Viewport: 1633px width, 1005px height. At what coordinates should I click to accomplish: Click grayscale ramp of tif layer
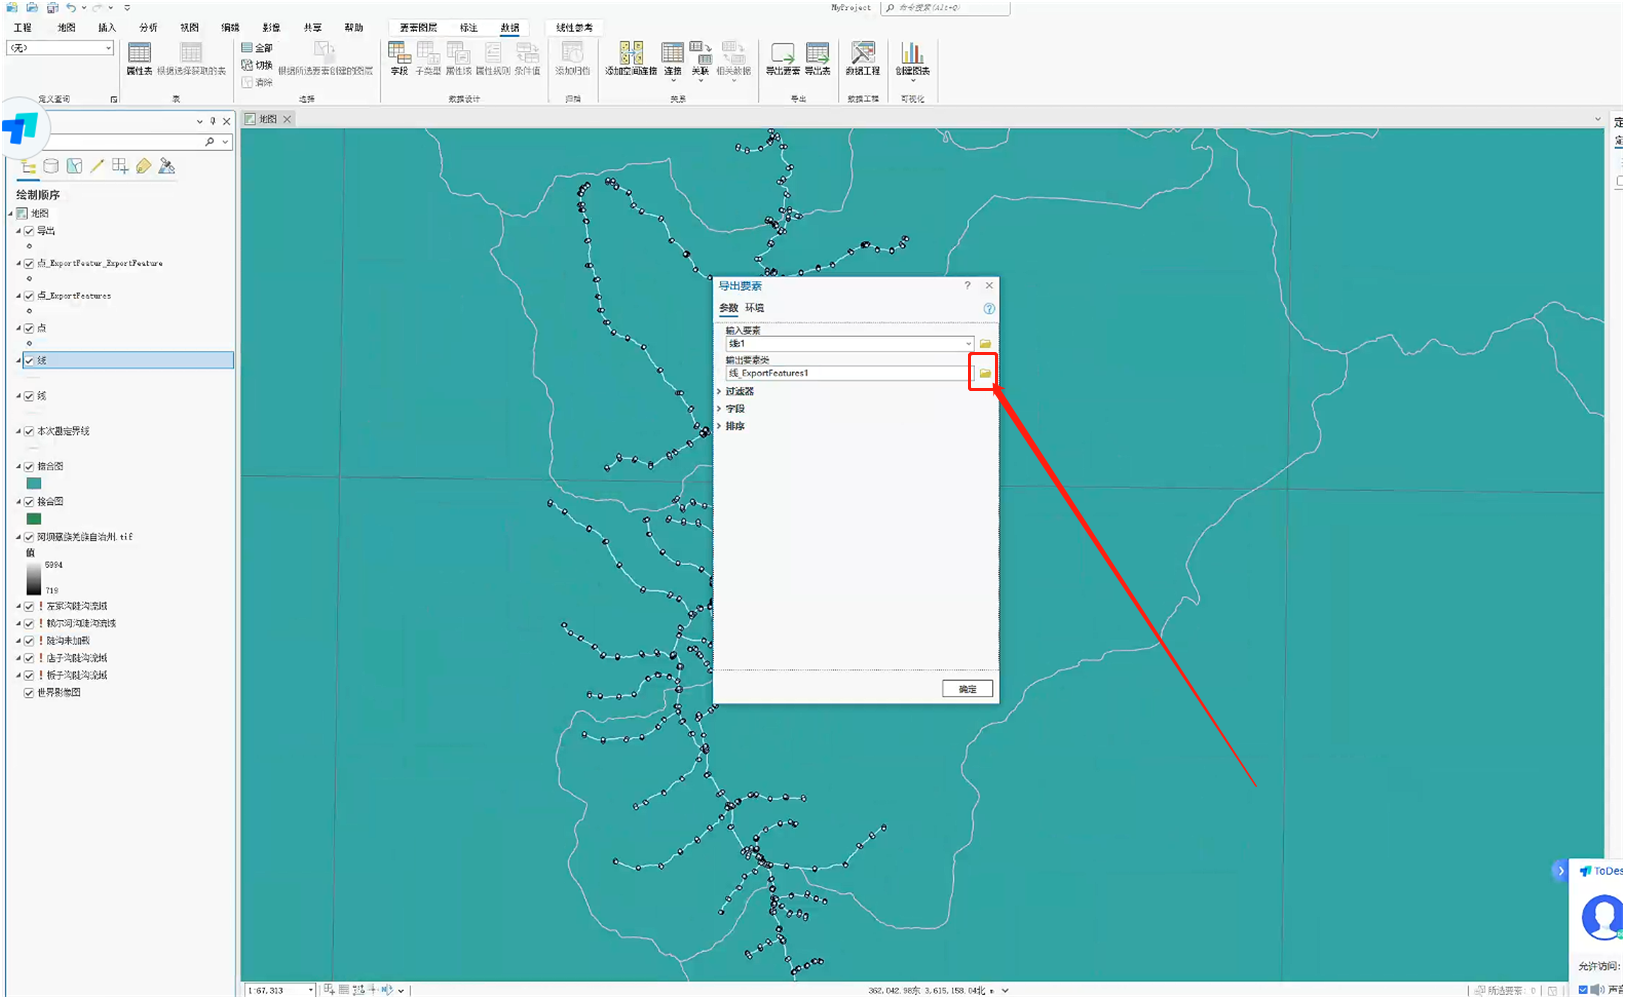point(34,579)
